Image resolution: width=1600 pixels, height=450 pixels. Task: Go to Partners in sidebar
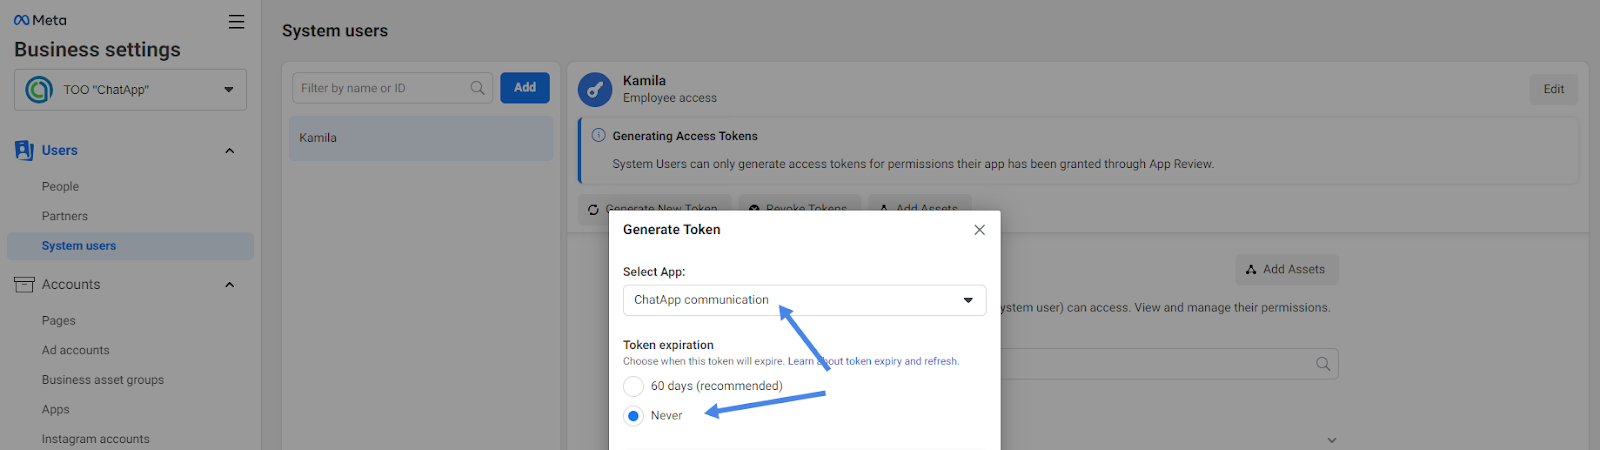click(65, 216)
